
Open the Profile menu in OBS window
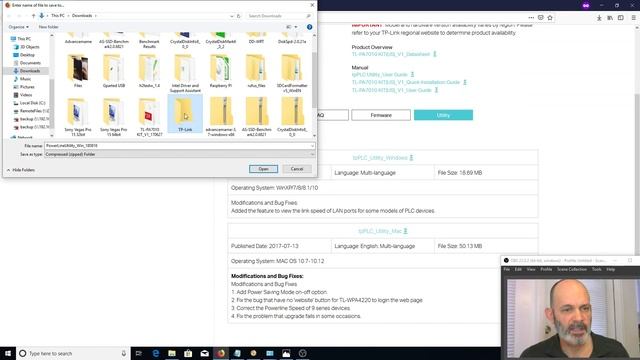[x=546, y=269]
